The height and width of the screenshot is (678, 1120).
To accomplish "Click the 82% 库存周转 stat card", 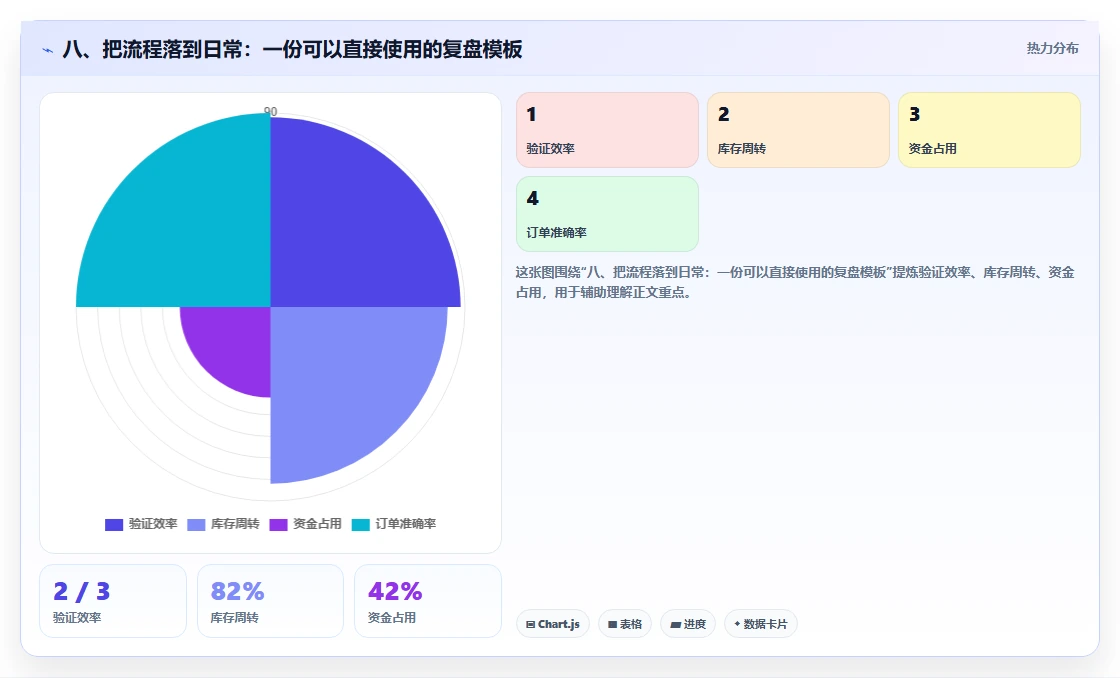I will (x=270, y=601).
